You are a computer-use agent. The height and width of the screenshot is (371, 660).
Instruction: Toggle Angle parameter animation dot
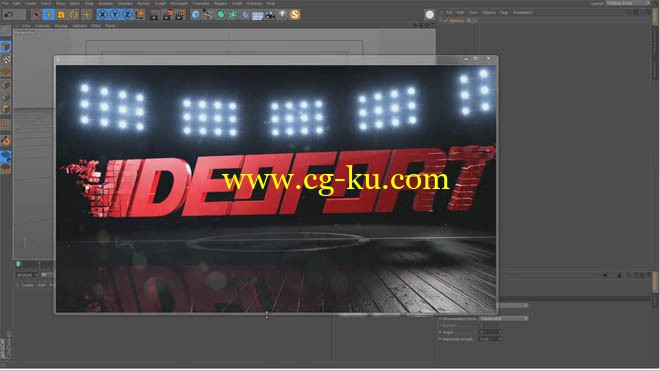click(x=440, y=332)
